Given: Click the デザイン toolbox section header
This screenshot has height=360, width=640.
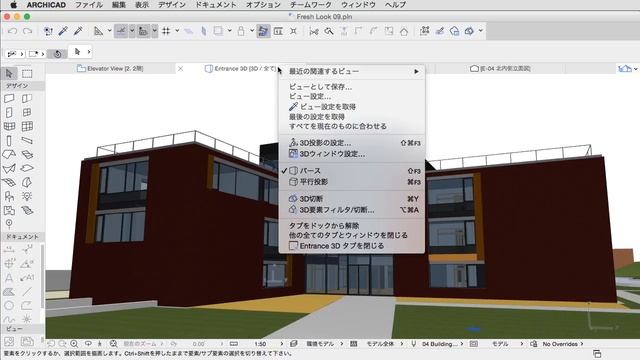Looking at the screenshot, I should [23, 86].
